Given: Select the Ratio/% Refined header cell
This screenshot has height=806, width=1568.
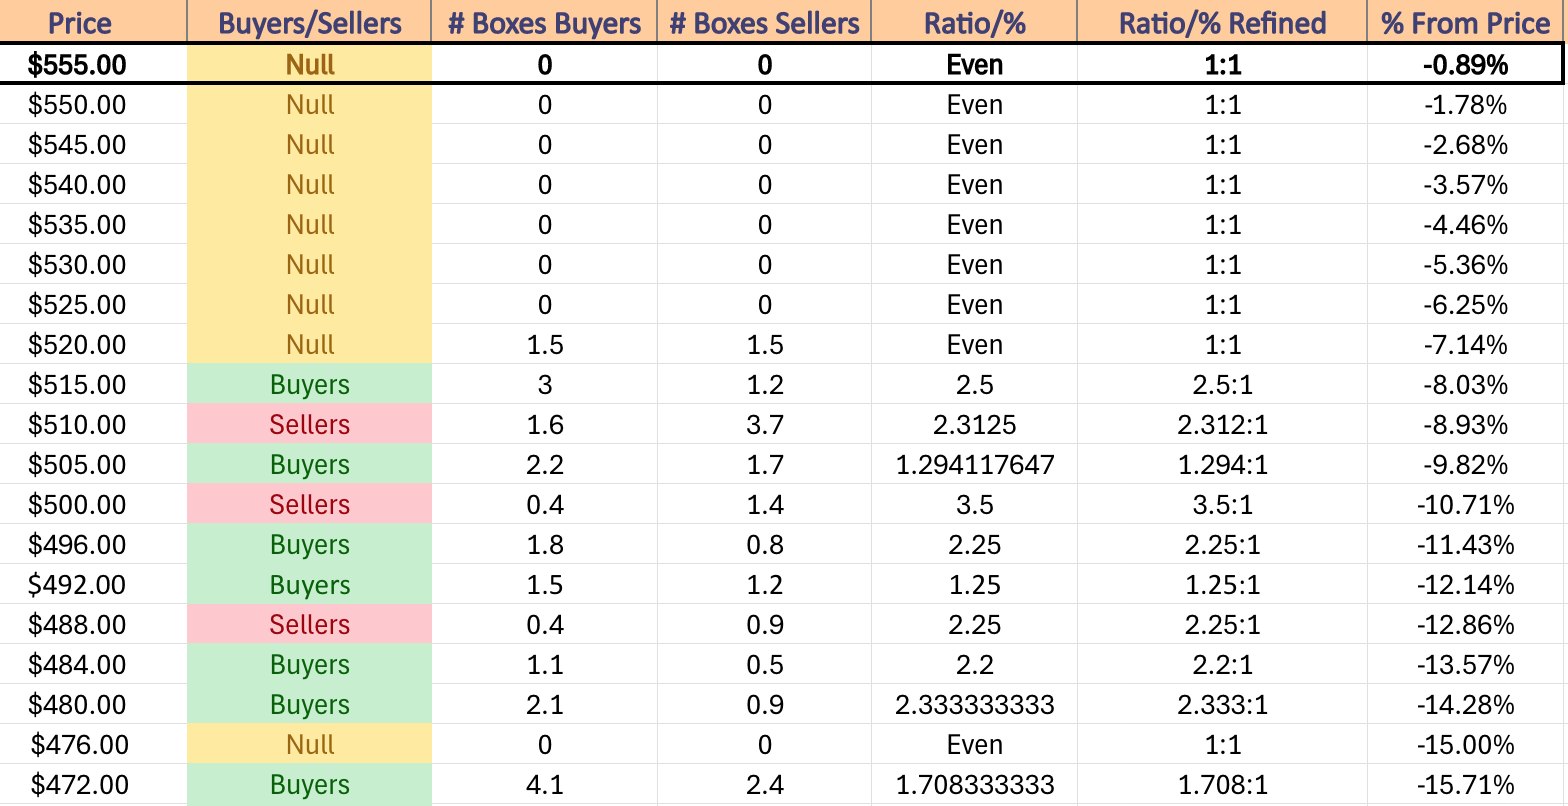Looking at the screenshot, I should [x=1222, y=23].
